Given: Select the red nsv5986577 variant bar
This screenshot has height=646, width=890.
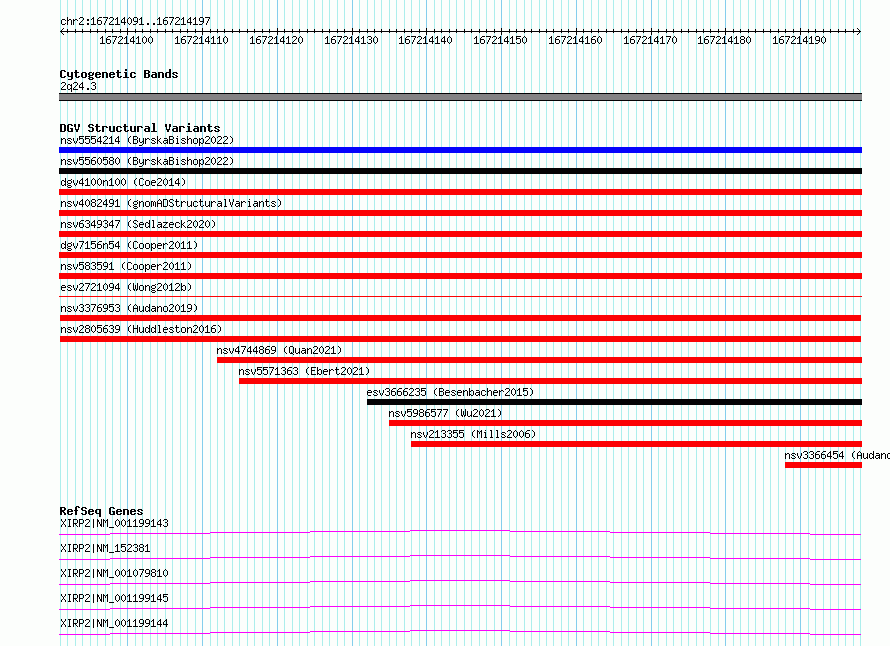Looking at the screenshot, I should [625, 423].
